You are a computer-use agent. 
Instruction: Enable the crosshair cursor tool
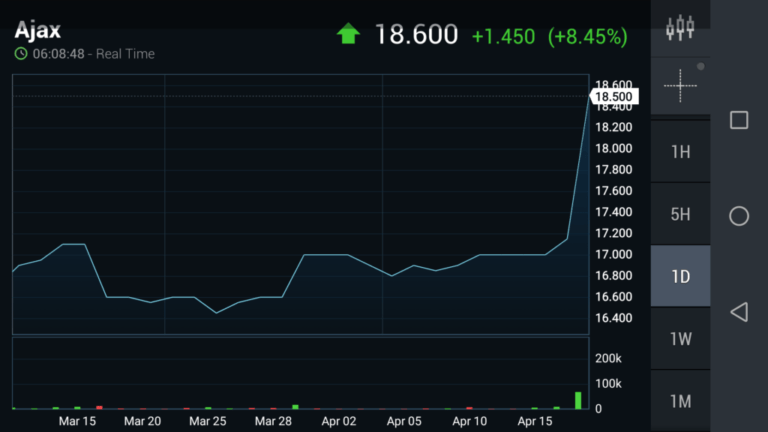coord(680,86)
